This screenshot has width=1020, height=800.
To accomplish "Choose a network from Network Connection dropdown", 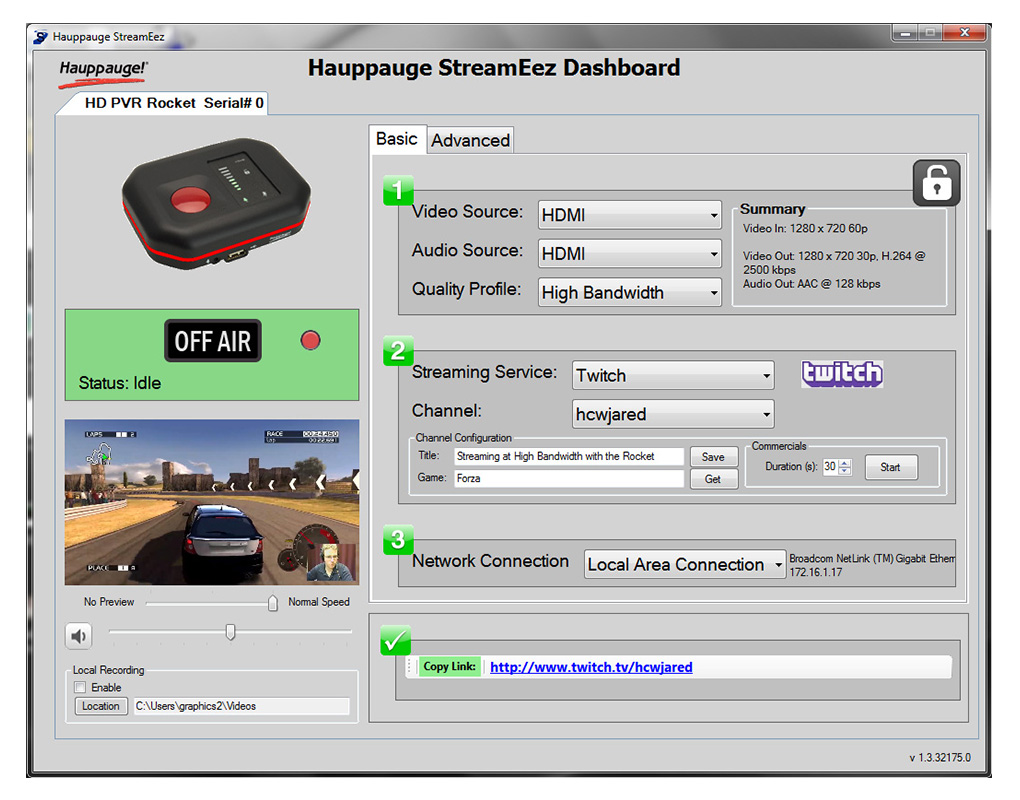I will [684, 565].
